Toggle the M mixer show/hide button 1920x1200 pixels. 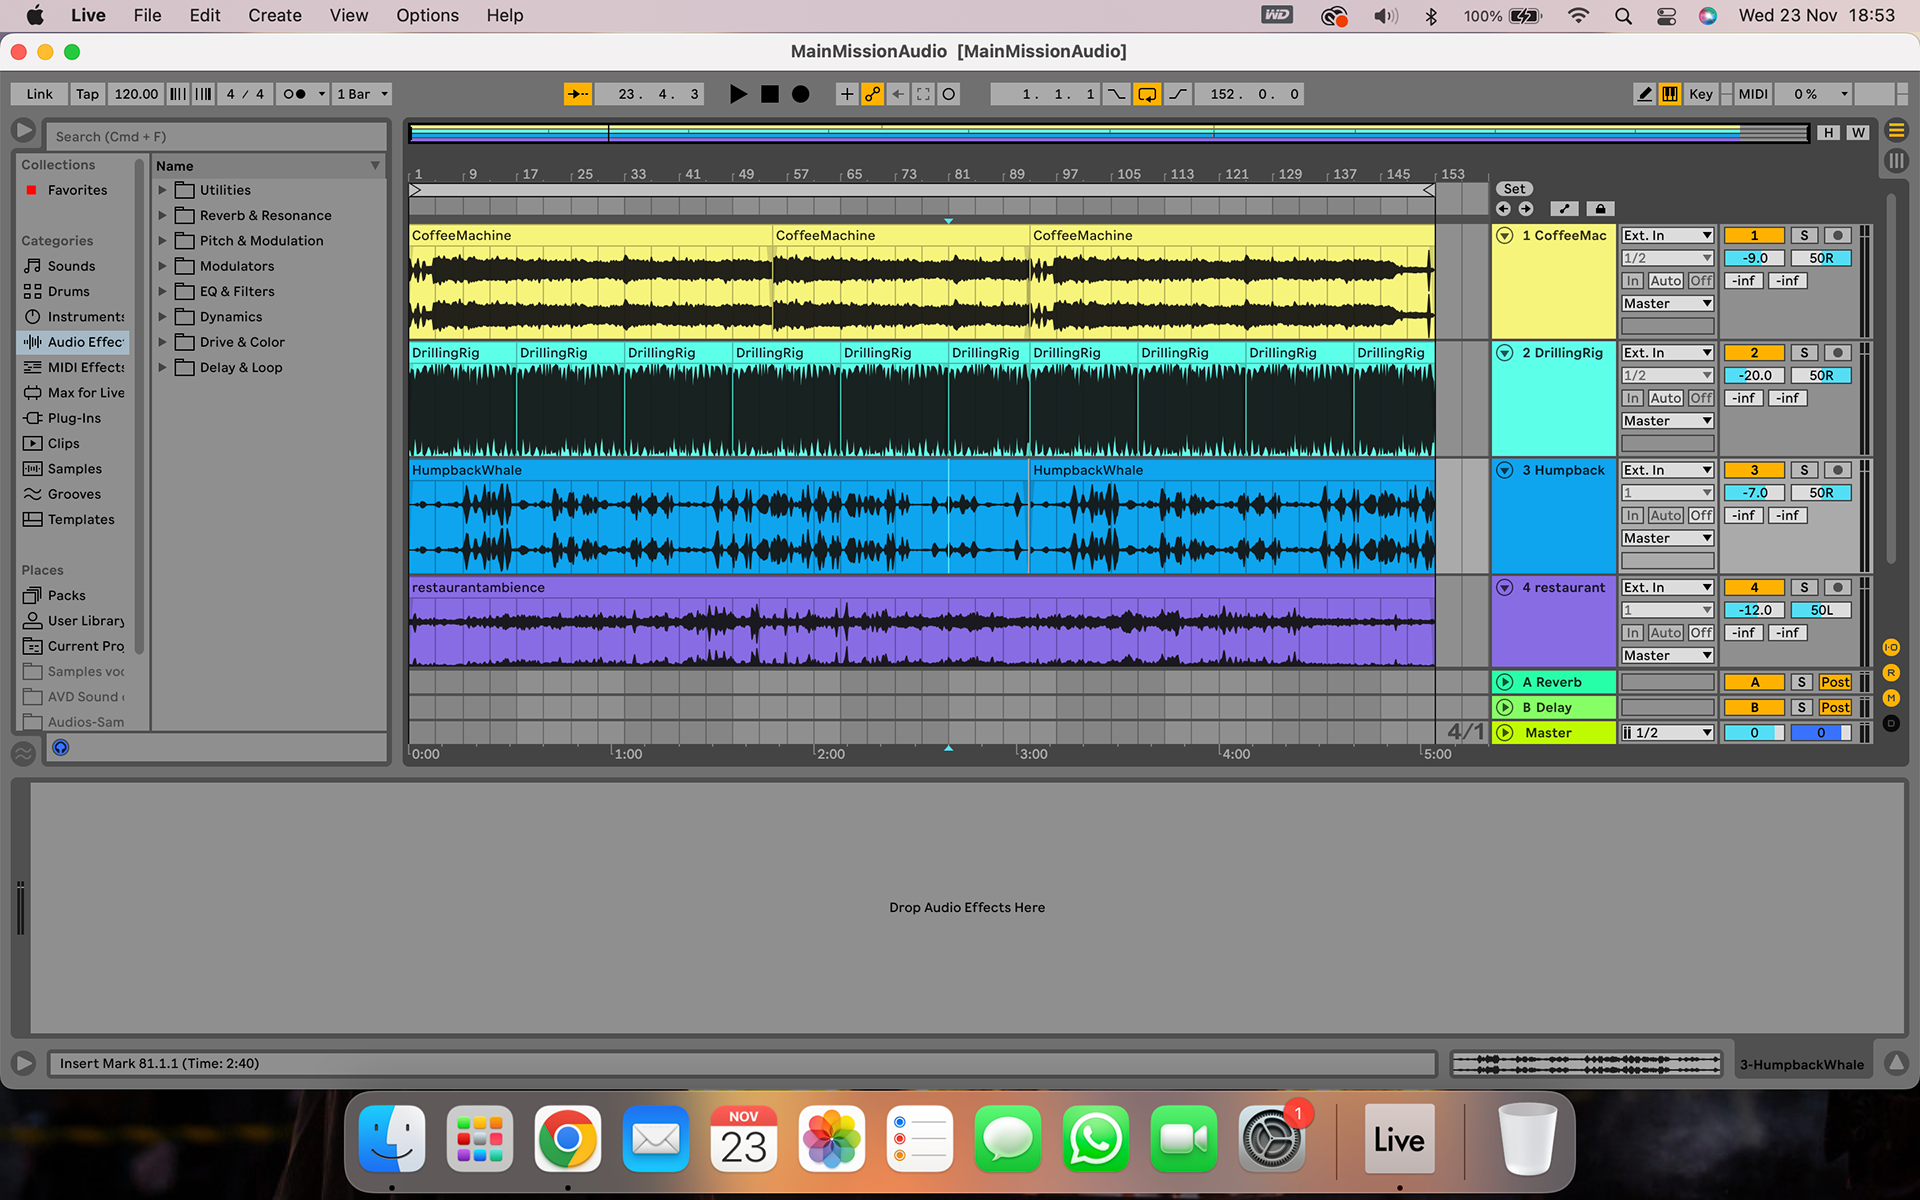1891,698
